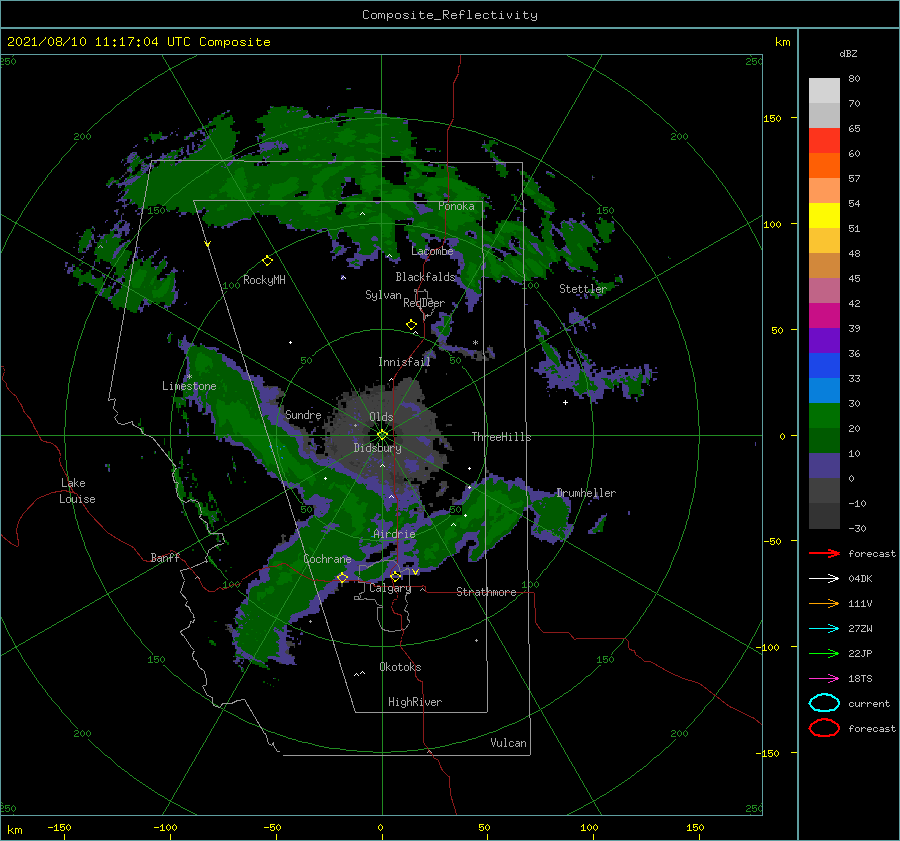The image size is (900, 841).
Task: Select the Didsbury city label
Action: 377,448
